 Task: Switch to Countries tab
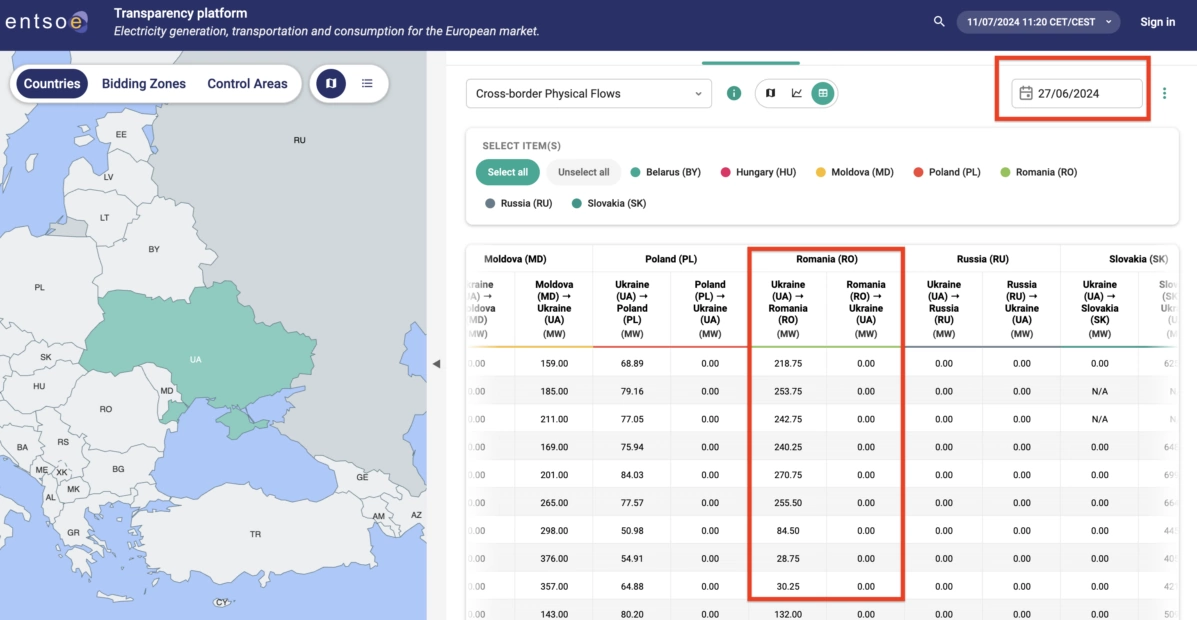[x=52, y=84]
